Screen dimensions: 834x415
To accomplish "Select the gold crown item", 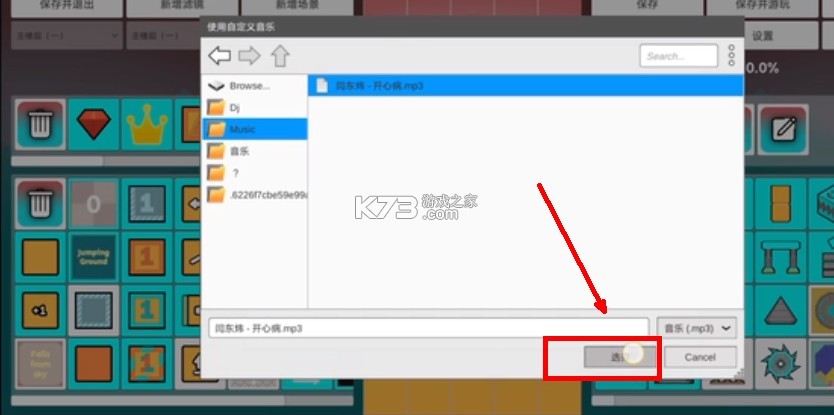I will [x=147, y=124].
